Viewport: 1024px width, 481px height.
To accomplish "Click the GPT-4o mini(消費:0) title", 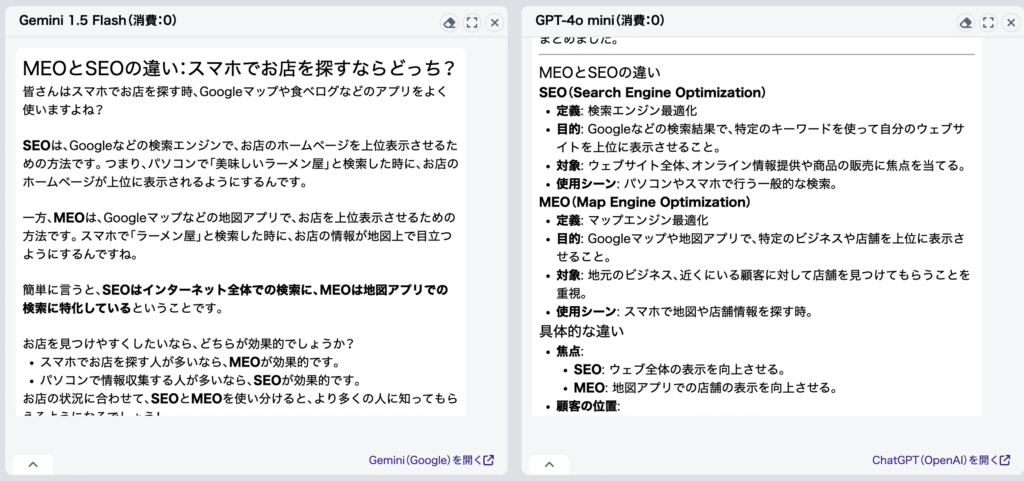I will point(600,21).
